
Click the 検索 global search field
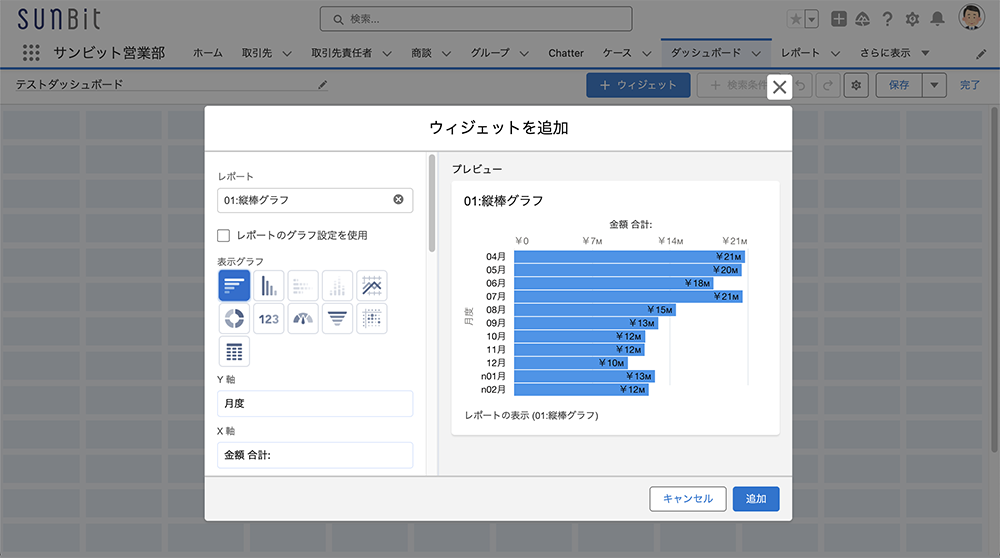[x=476, y=19]
